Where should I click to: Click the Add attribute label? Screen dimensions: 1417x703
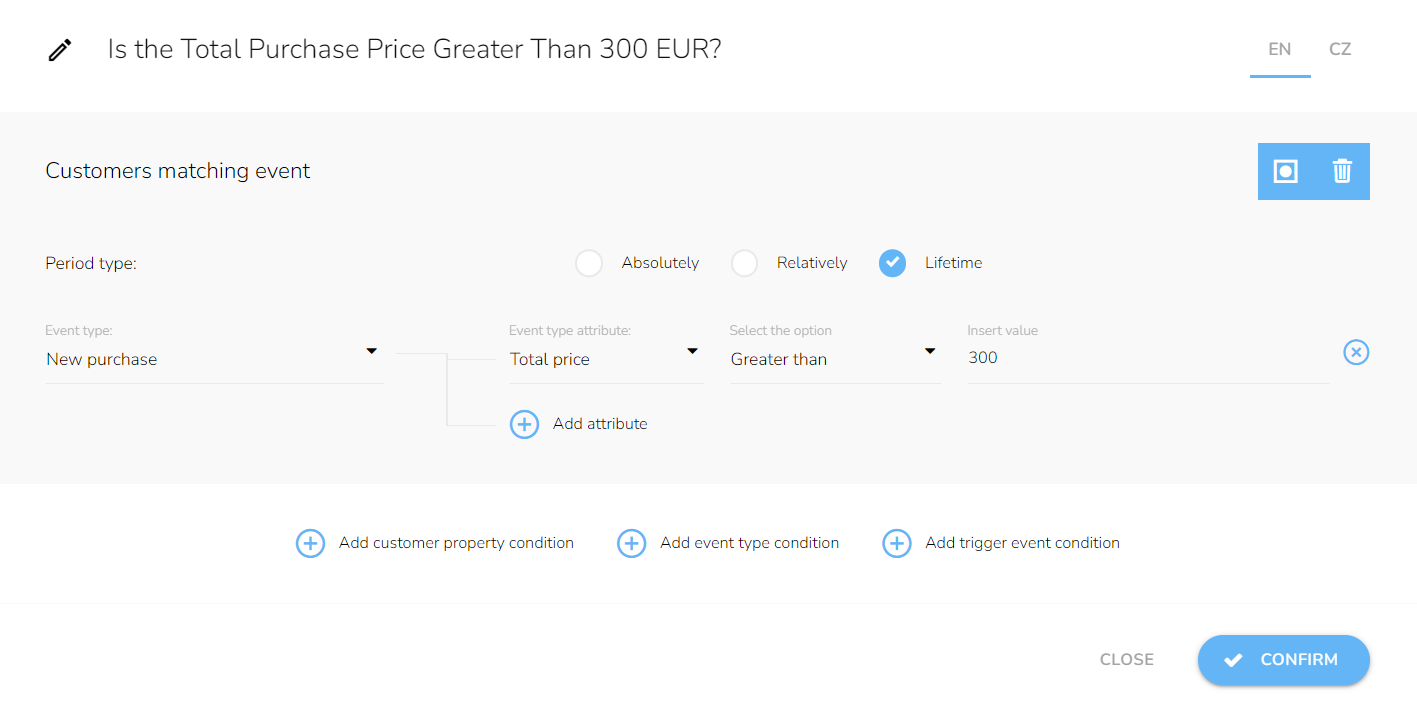pyautogui.click(x=600, y=424)
